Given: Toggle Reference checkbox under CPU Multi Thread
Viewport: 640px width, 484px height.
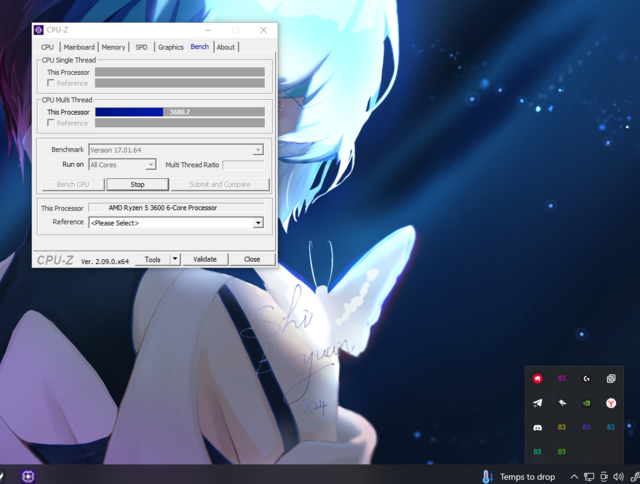Looking at the screenshot, I should click(51, 123).
